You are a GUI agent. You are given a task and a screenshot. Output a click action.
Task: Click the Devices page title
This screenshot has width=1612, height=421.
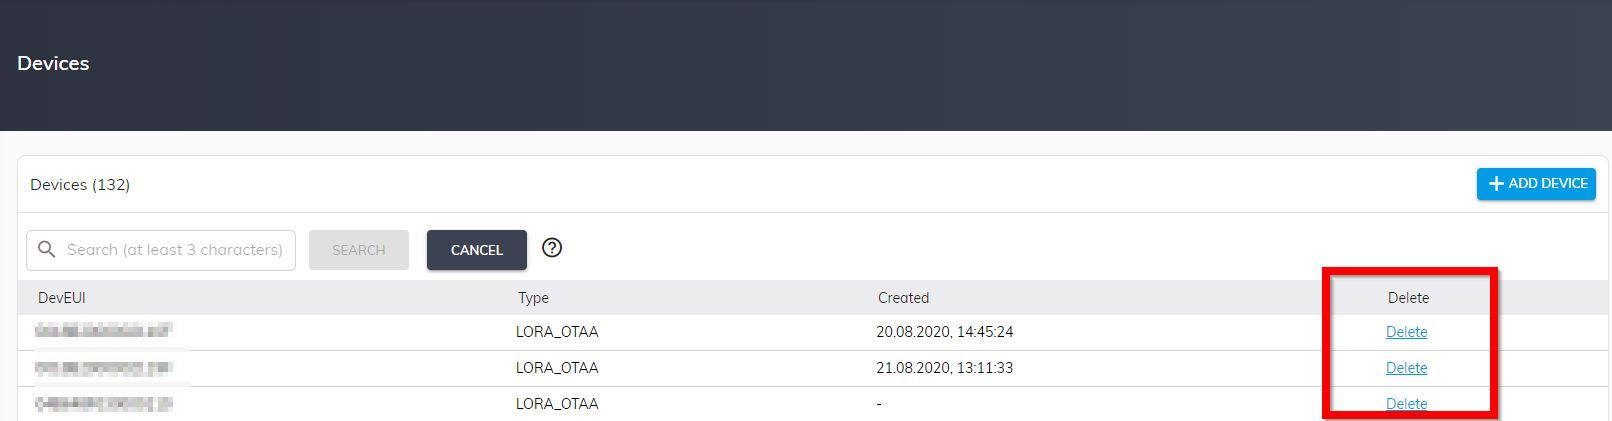tap(53, 63)
